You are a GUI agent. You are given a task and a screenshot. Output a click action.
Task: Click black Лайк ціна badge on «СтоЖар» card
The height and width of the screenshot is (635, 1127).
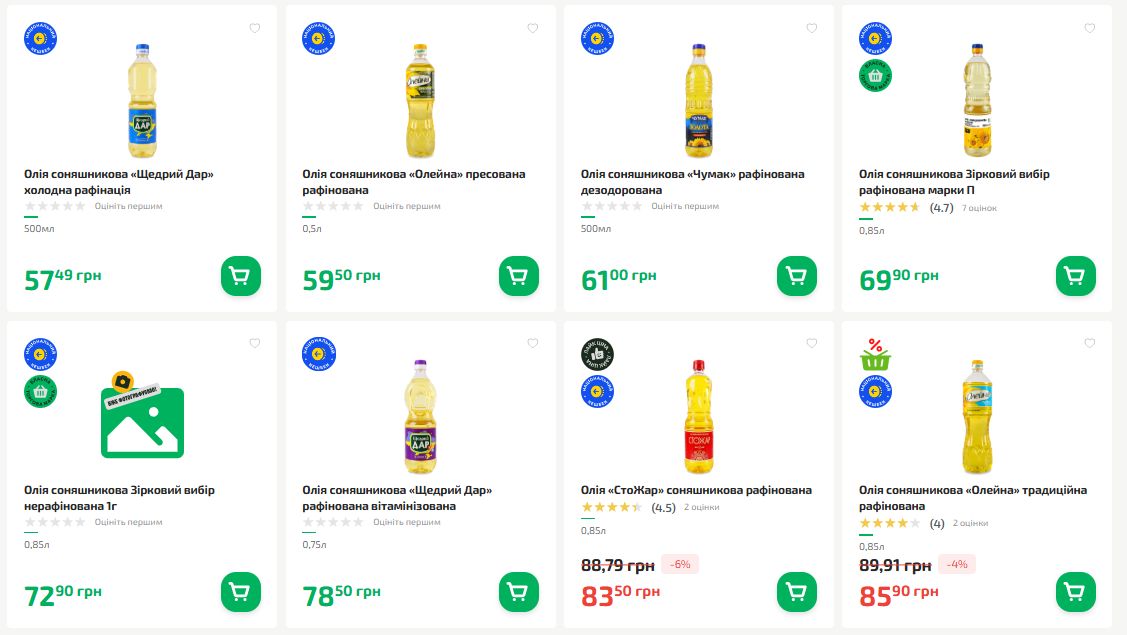click(x=597, y=355)
